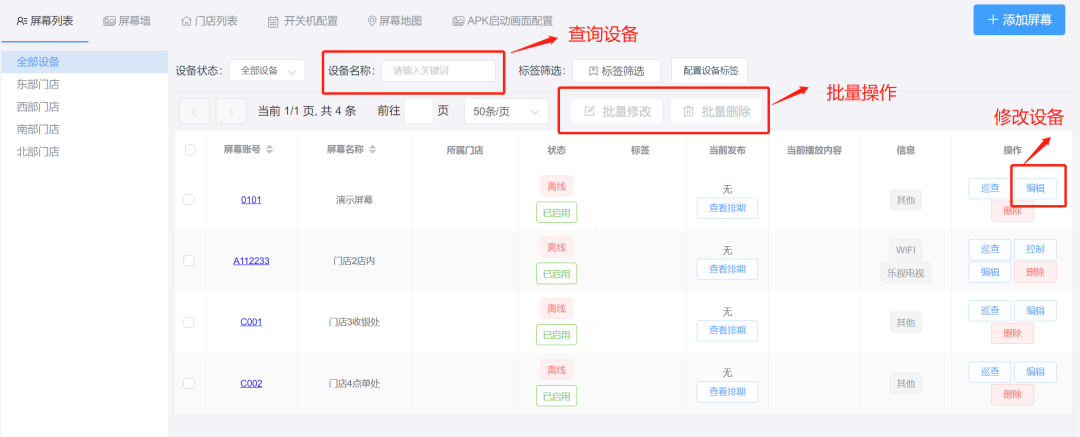Click 查看排期 for 门店2店内
Image resolution: width=1080 pixels, height=437 pixels.
727,269
